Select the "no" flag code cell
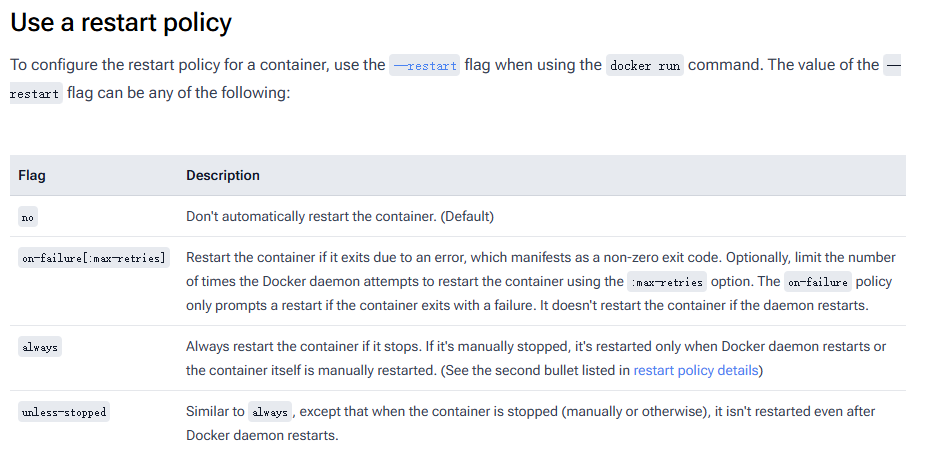 pyautogui.click(x=28, y=217)
